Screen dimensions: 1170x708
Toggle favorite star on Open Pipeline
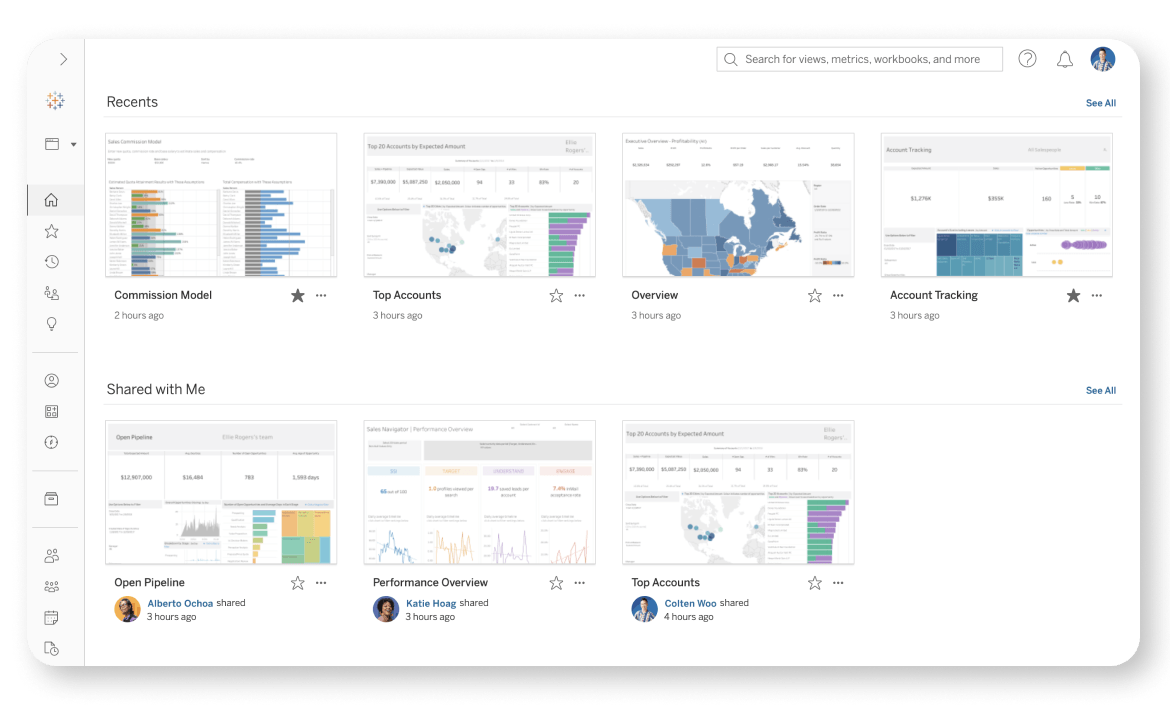coord(297,583)
